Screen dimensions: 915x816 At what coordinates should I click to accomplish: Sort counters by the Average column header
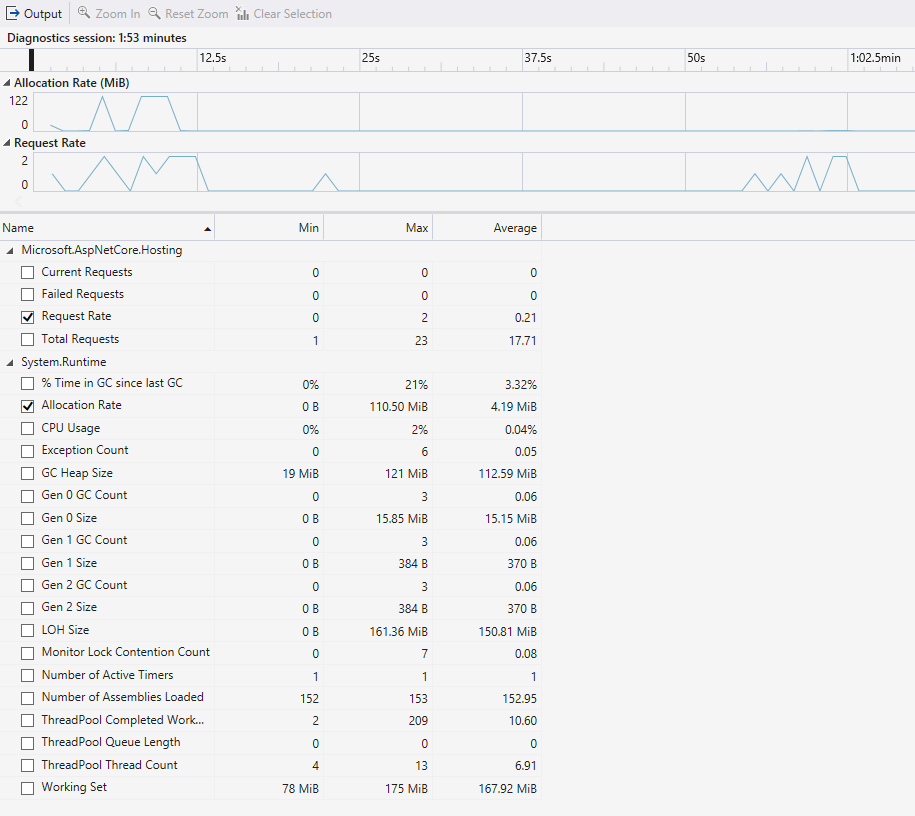(515, 227)
